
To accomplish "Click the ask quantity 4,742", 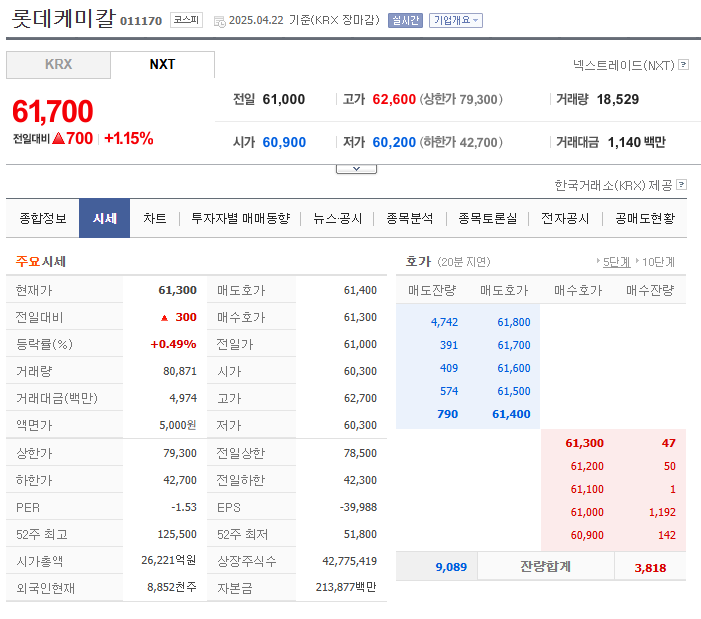I will [444, 322].
